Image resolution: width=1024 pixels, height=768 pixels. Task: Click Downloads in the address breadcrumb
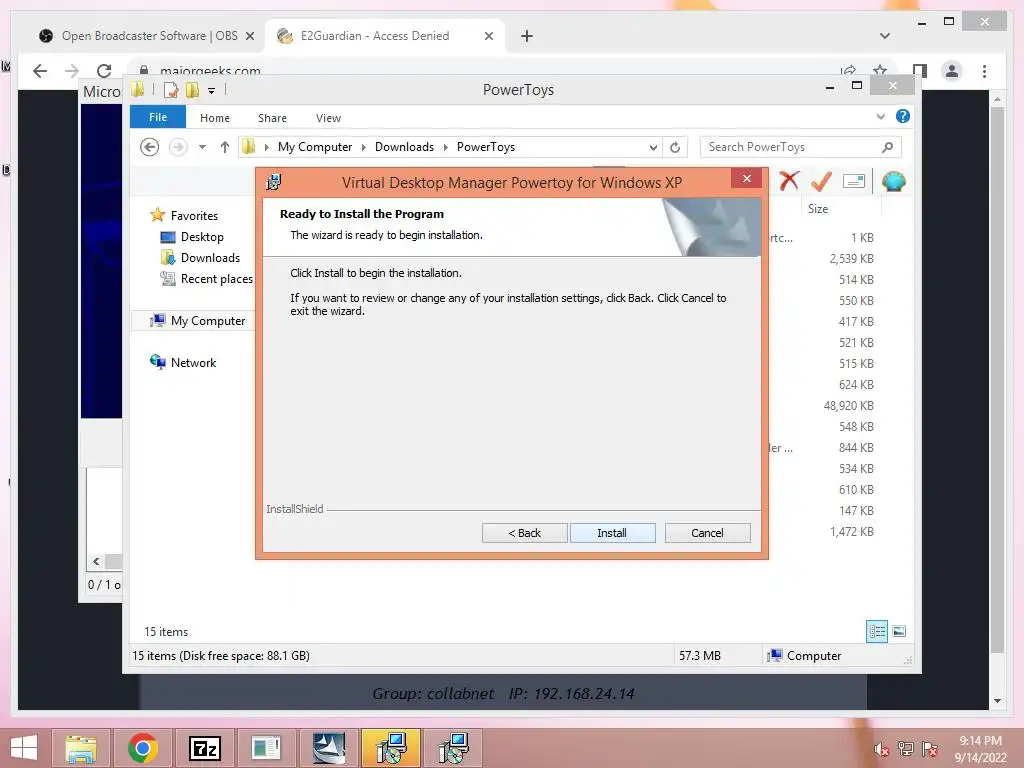tap(404, 147)
